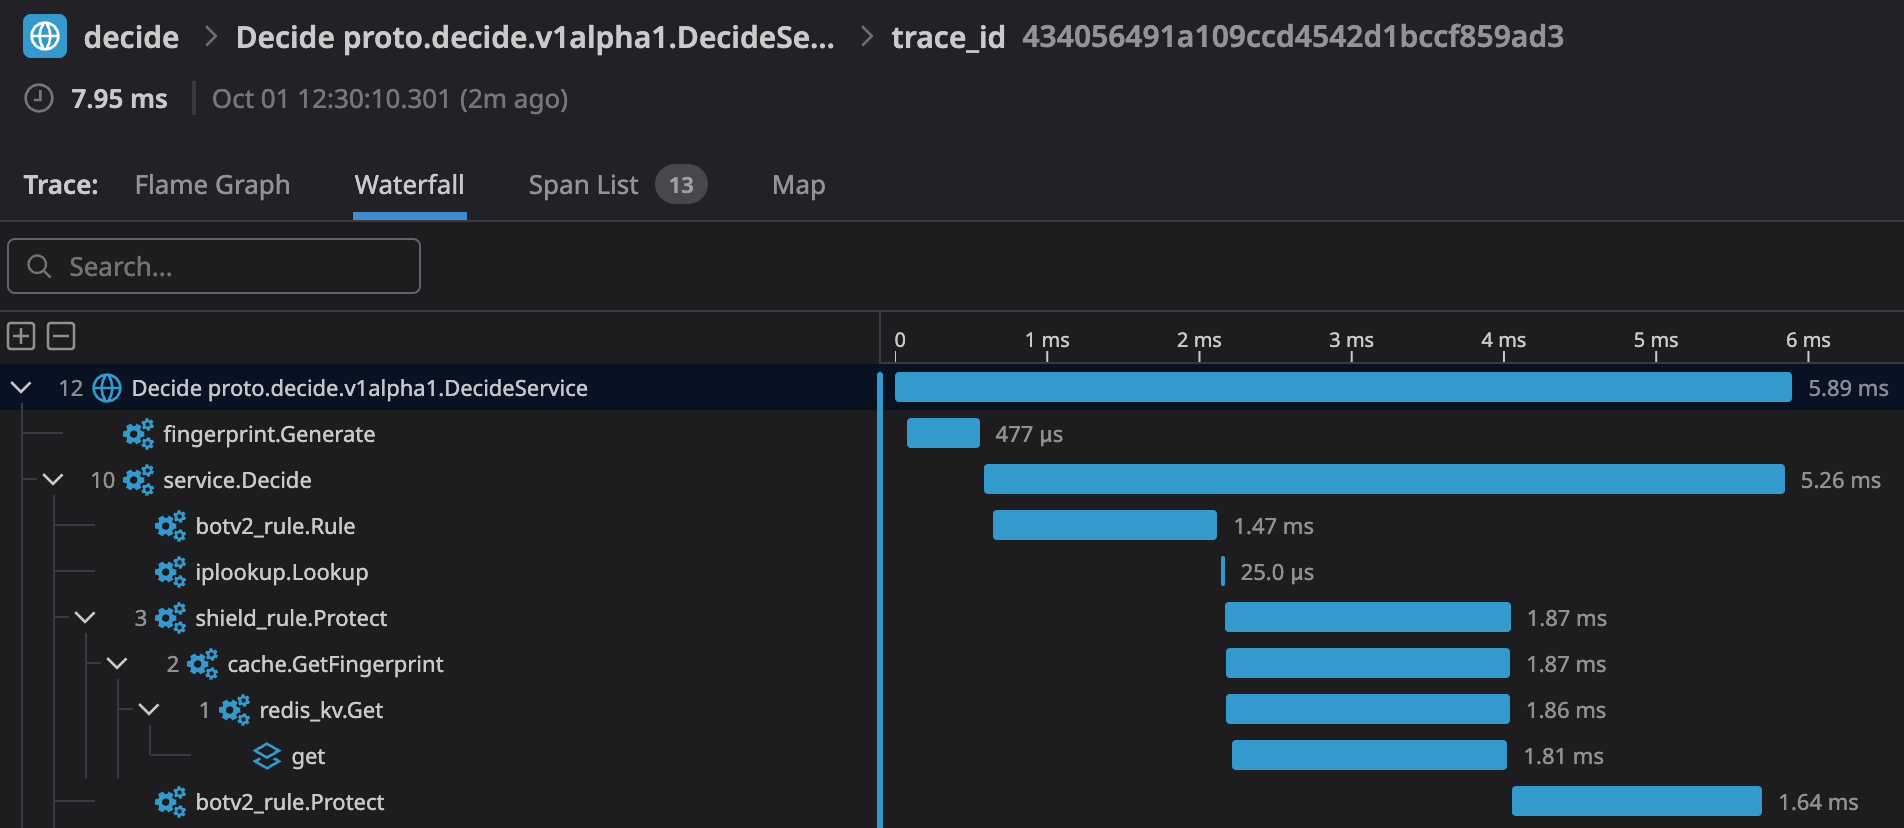Click the search magnifier icon
1904x828 pixels.
[x=39, y=266]
